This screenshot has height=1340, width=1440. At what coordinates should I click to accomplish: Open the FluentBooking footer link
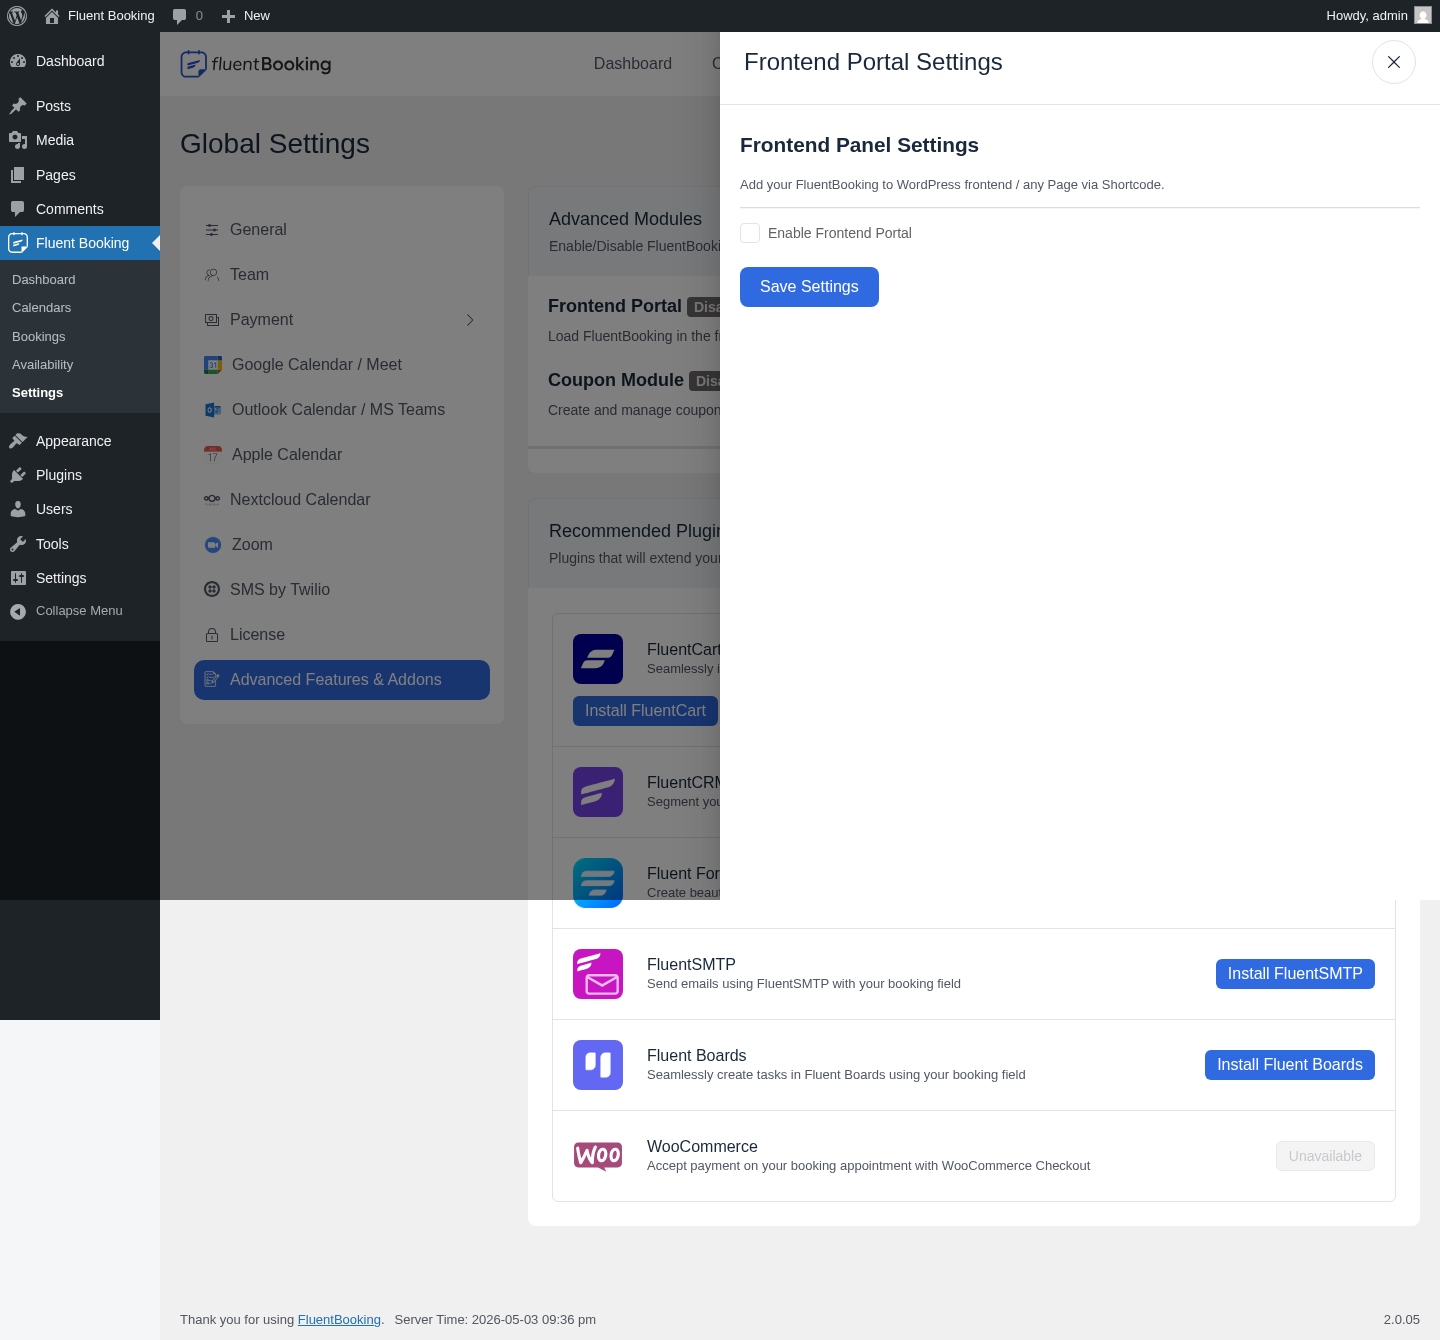[x=339, y=1320]
